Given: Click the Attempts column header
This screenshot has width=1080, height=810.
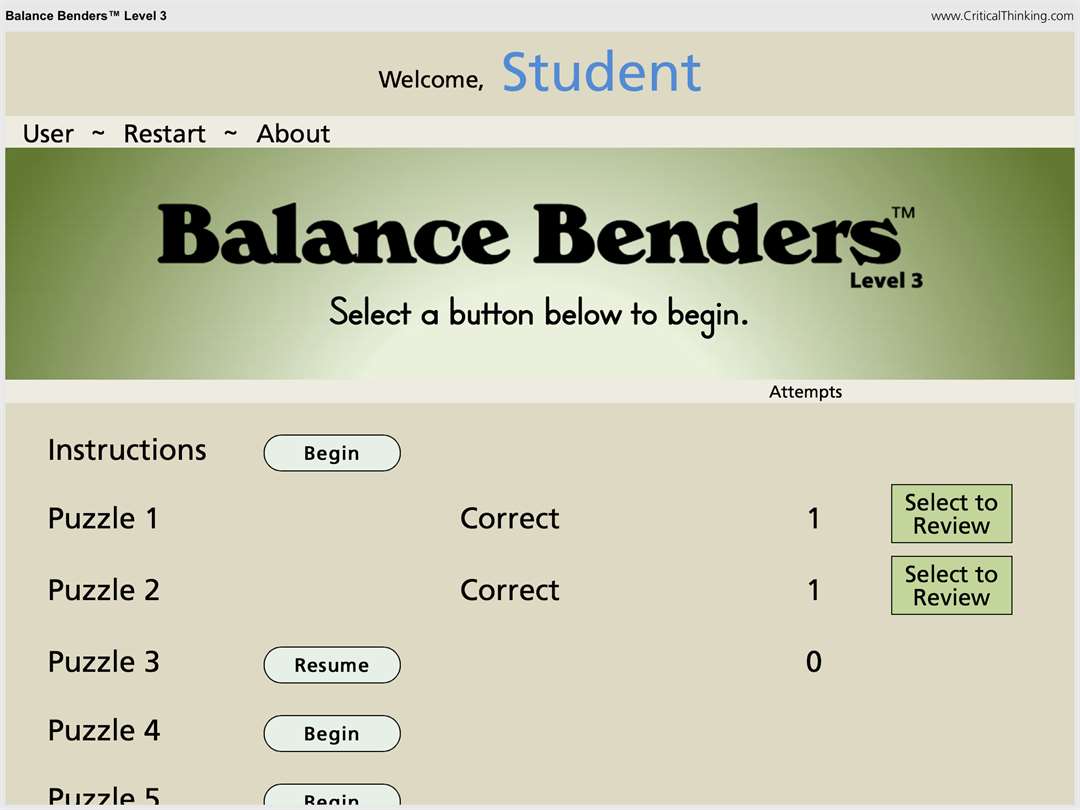Looking at the screenshot, I should pyautogui.click(x=805, y=392).
